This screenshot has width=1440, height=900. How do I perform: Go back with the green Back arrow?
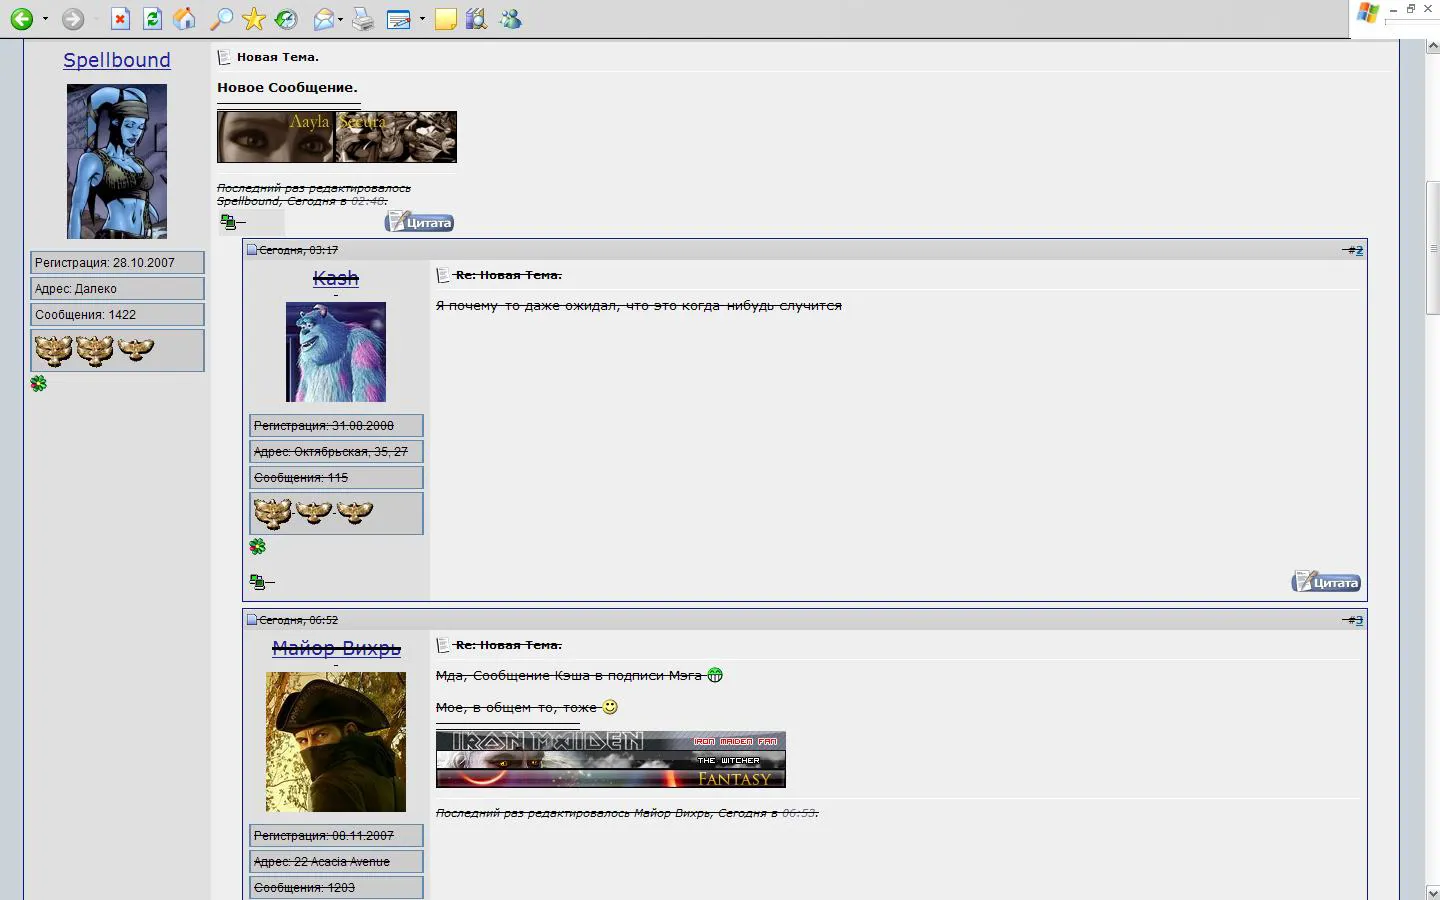click(x=22, y=19)
